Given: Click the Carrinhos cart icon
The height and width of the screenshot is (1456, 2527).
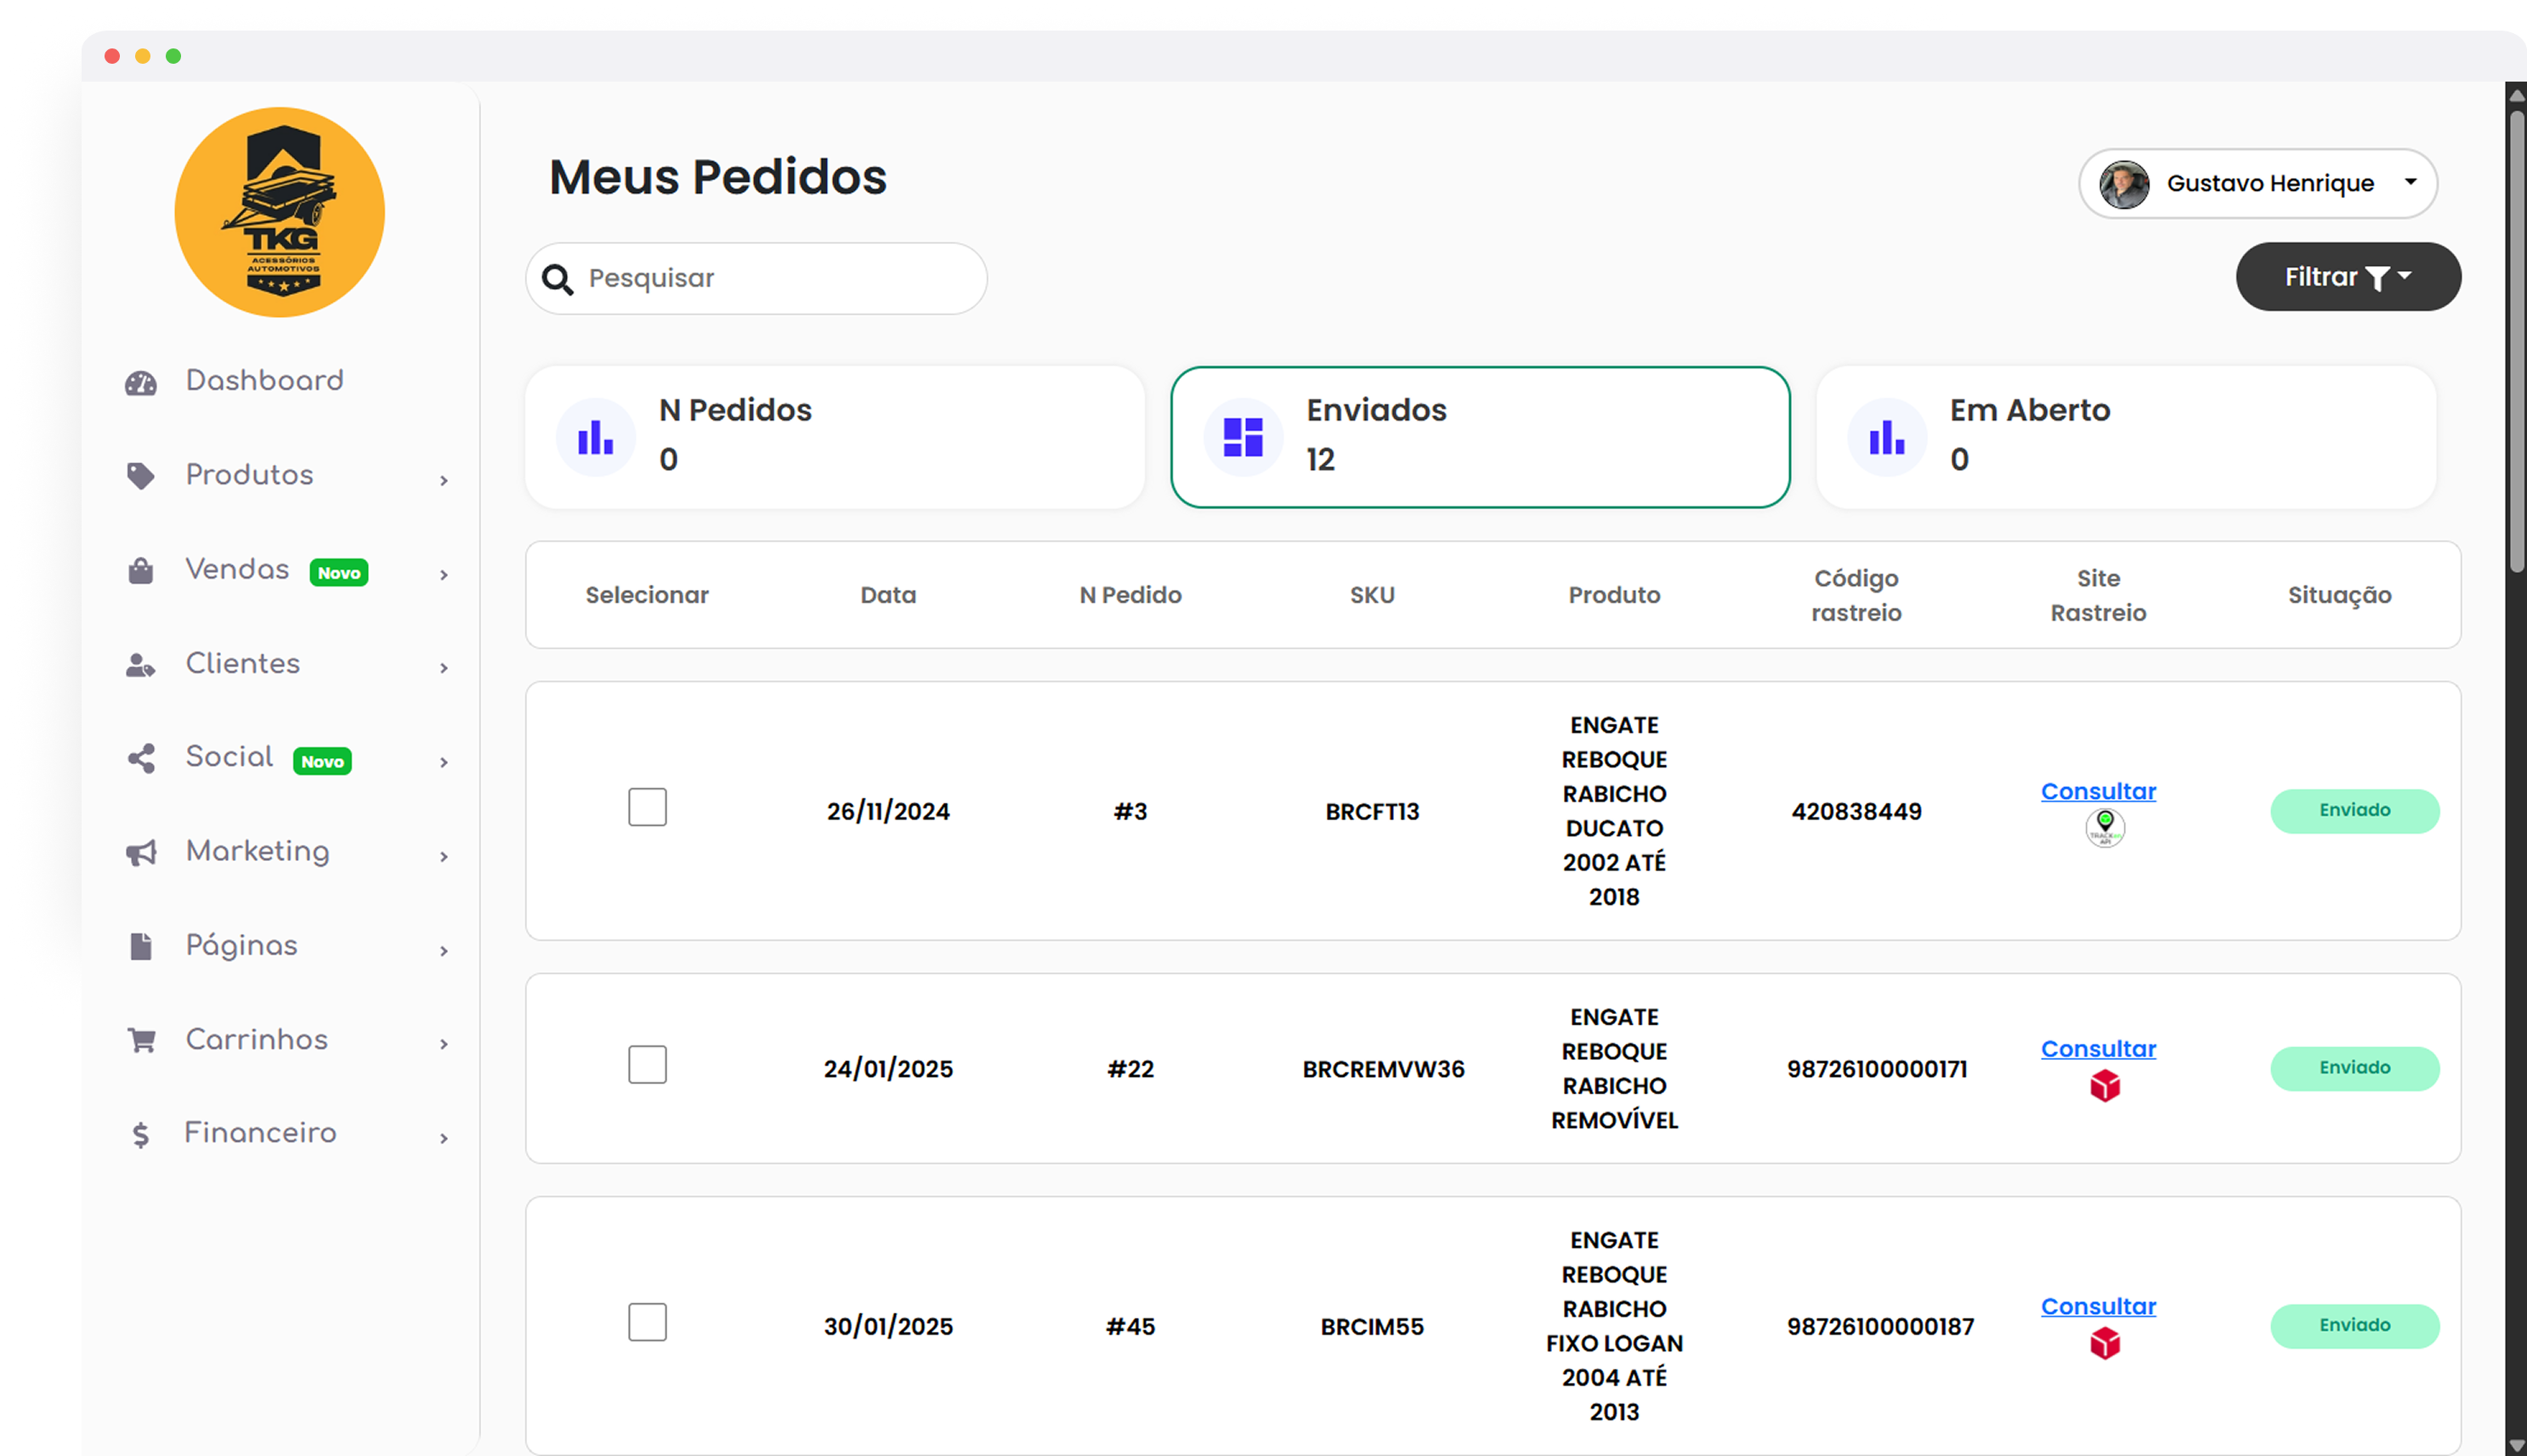Looking at the screenshot, I should click(x=141, y=1040).
